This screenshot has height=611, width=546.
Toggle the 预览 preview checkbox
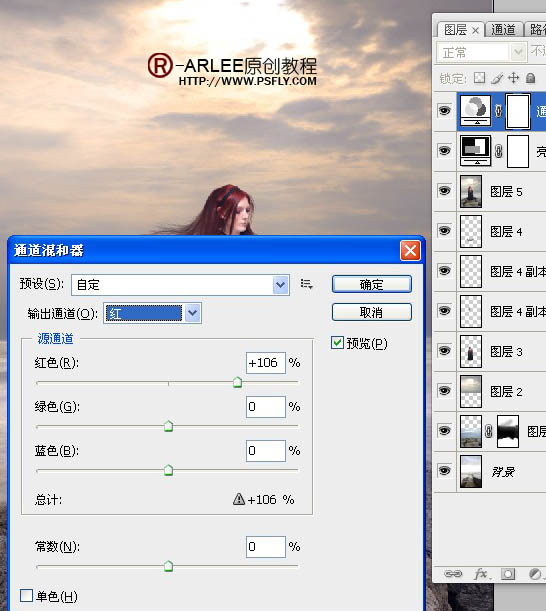337,343
